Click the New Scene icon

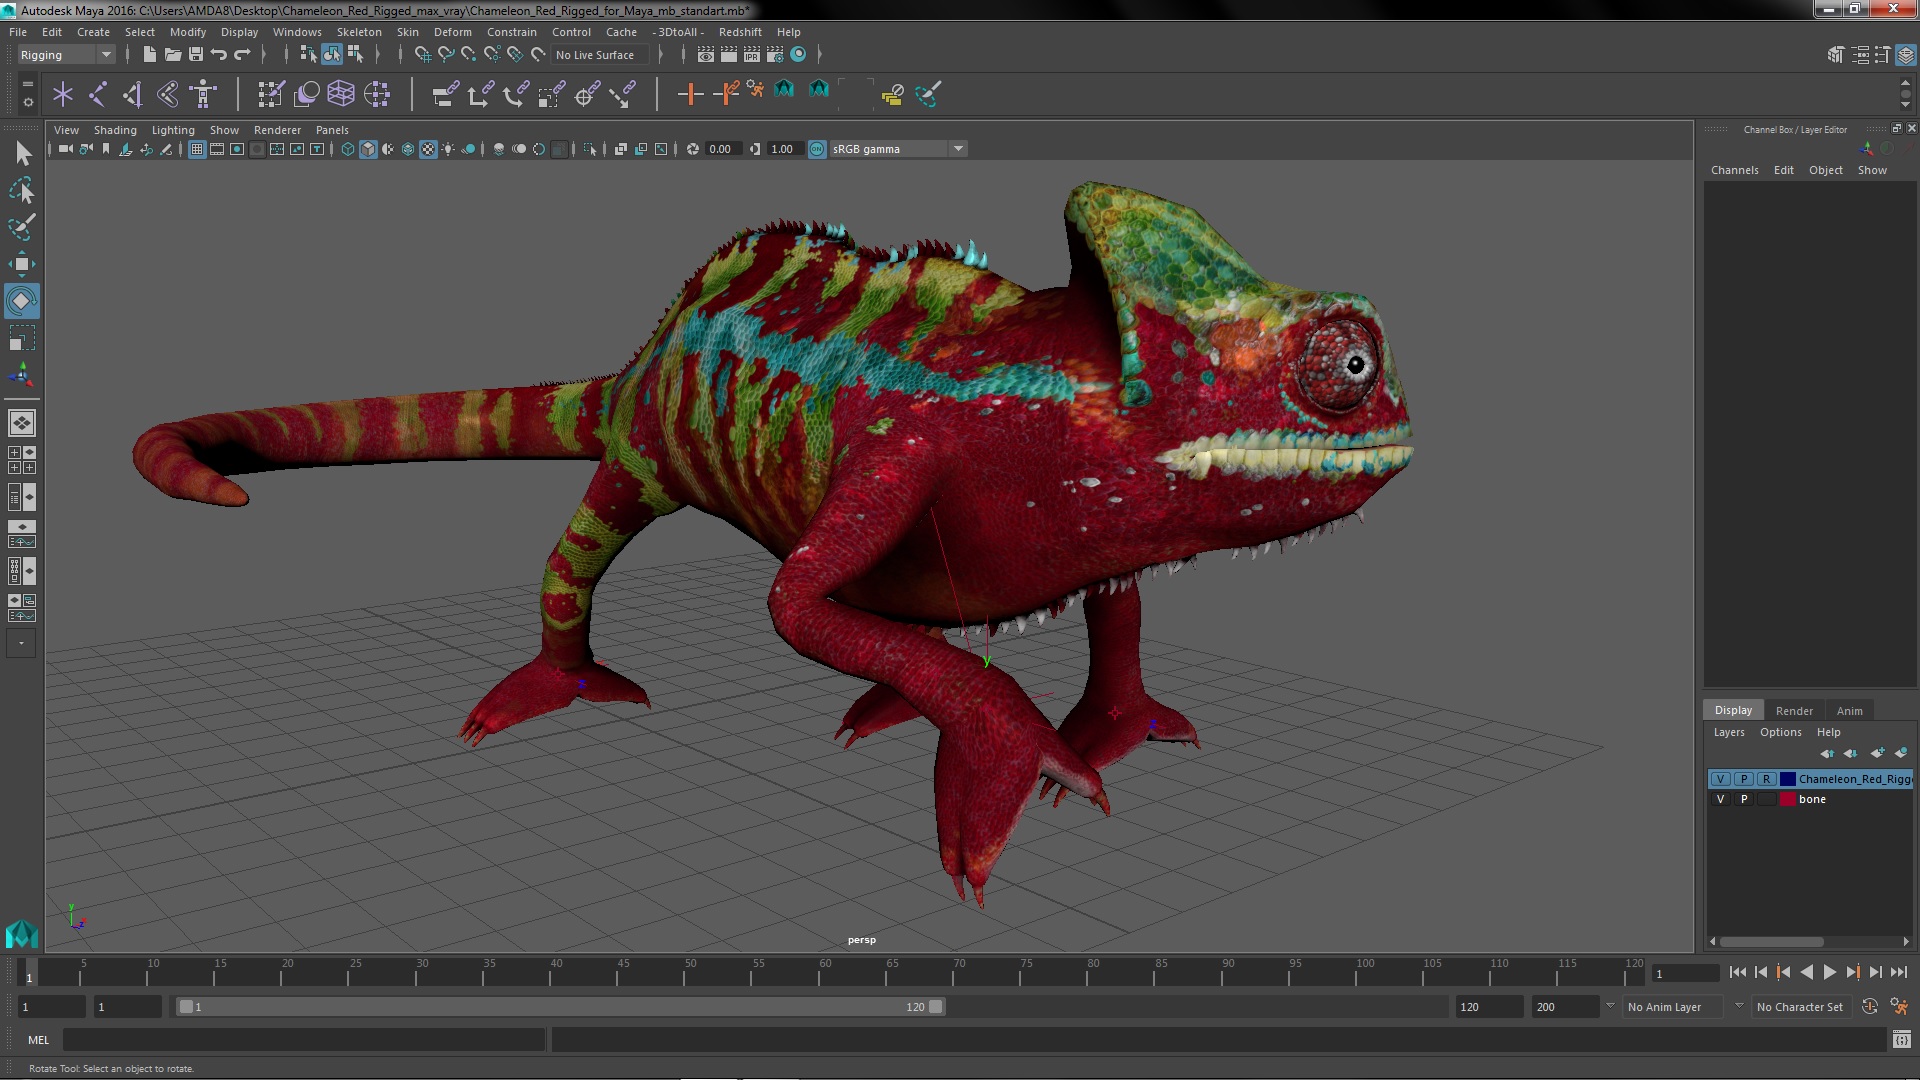pos(150,54)
